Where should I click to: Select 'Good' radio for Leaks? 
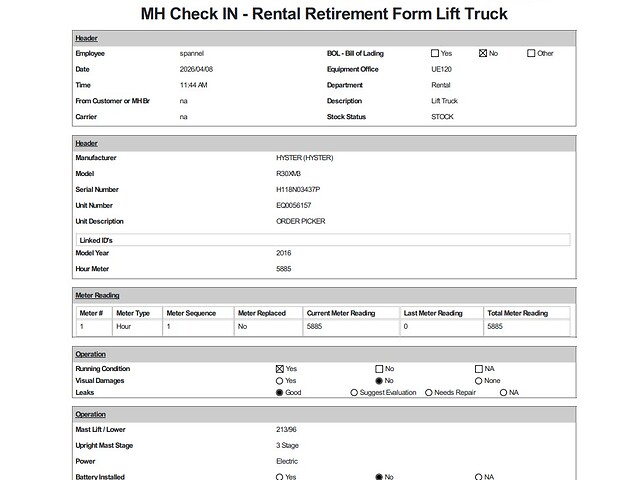coord(279,393)
